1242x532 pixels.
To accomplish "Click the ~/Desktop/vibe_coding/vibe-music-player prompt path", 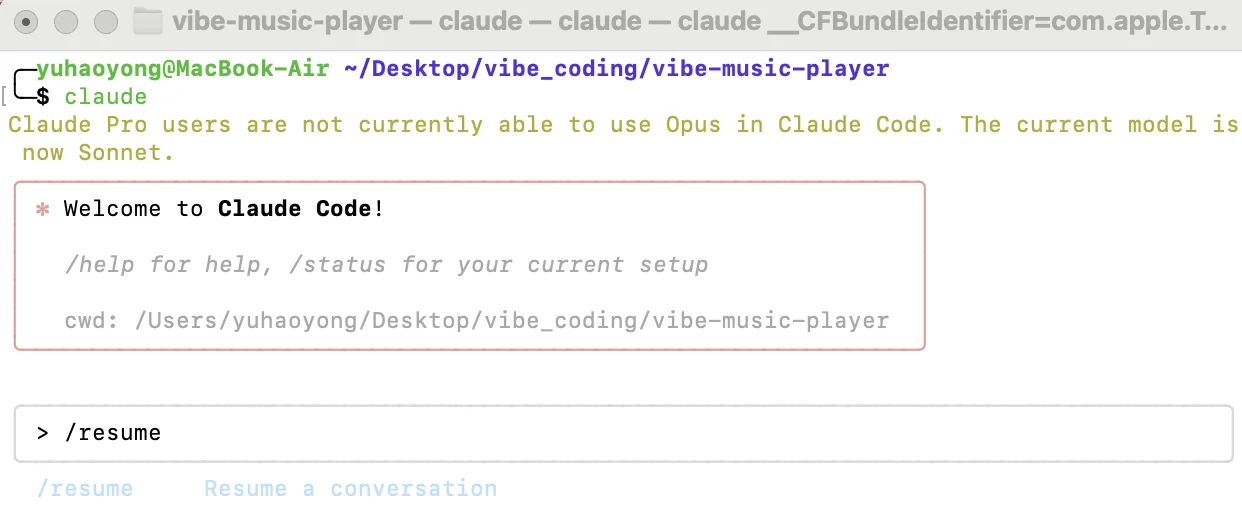I will (616, 69).
